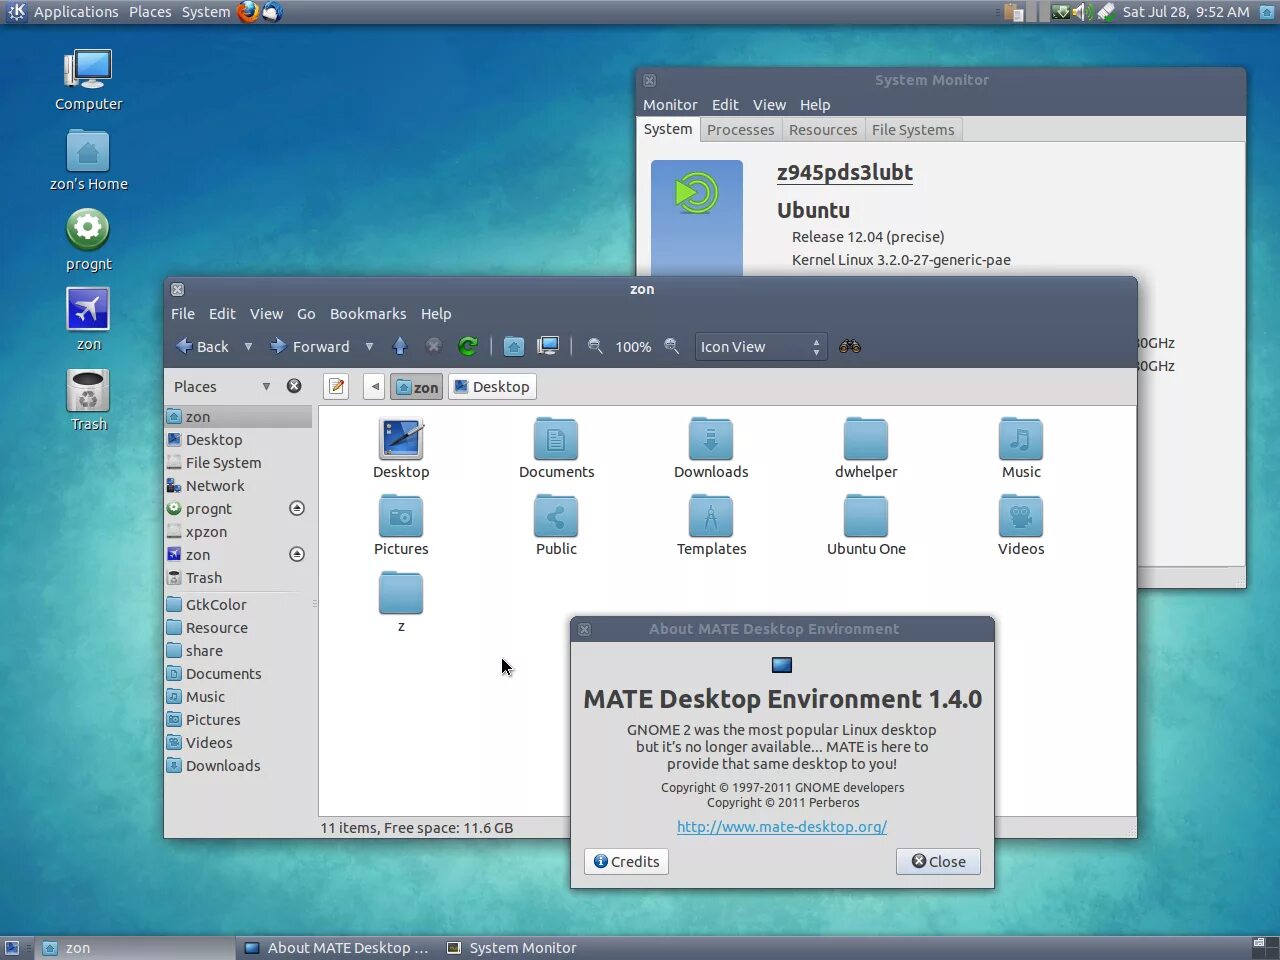This screenshot has width=1280, height=960.
Task: Open the mate-desktop.org link
Action: [x=782, y=826]
